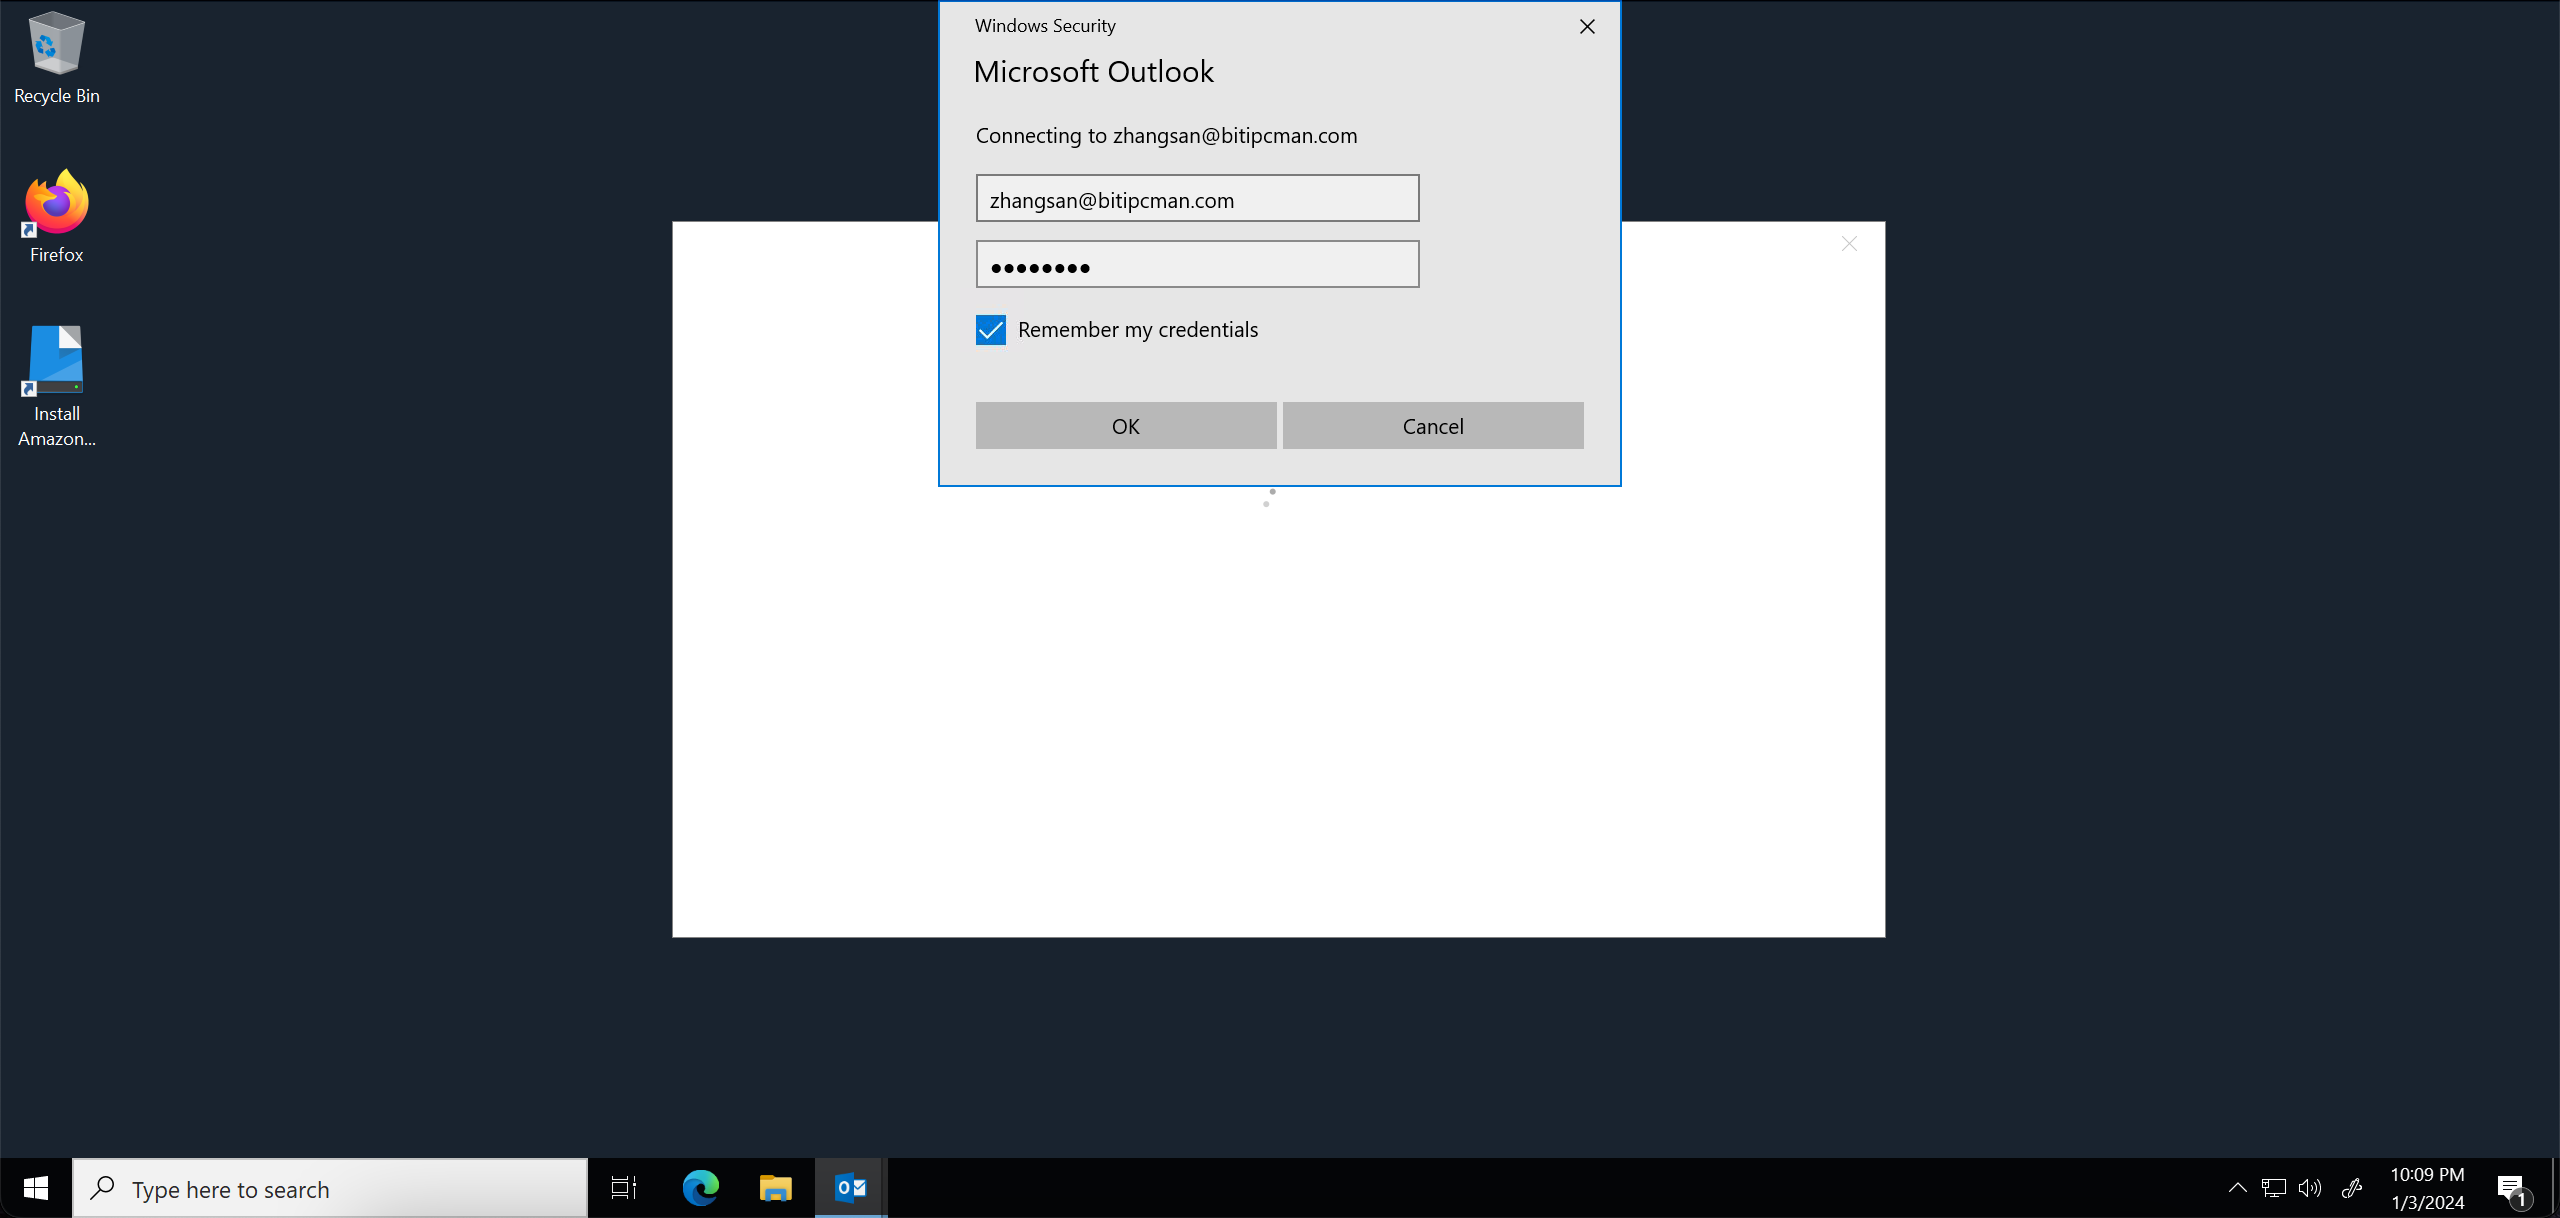Click the password field

tap(1197, 264)
